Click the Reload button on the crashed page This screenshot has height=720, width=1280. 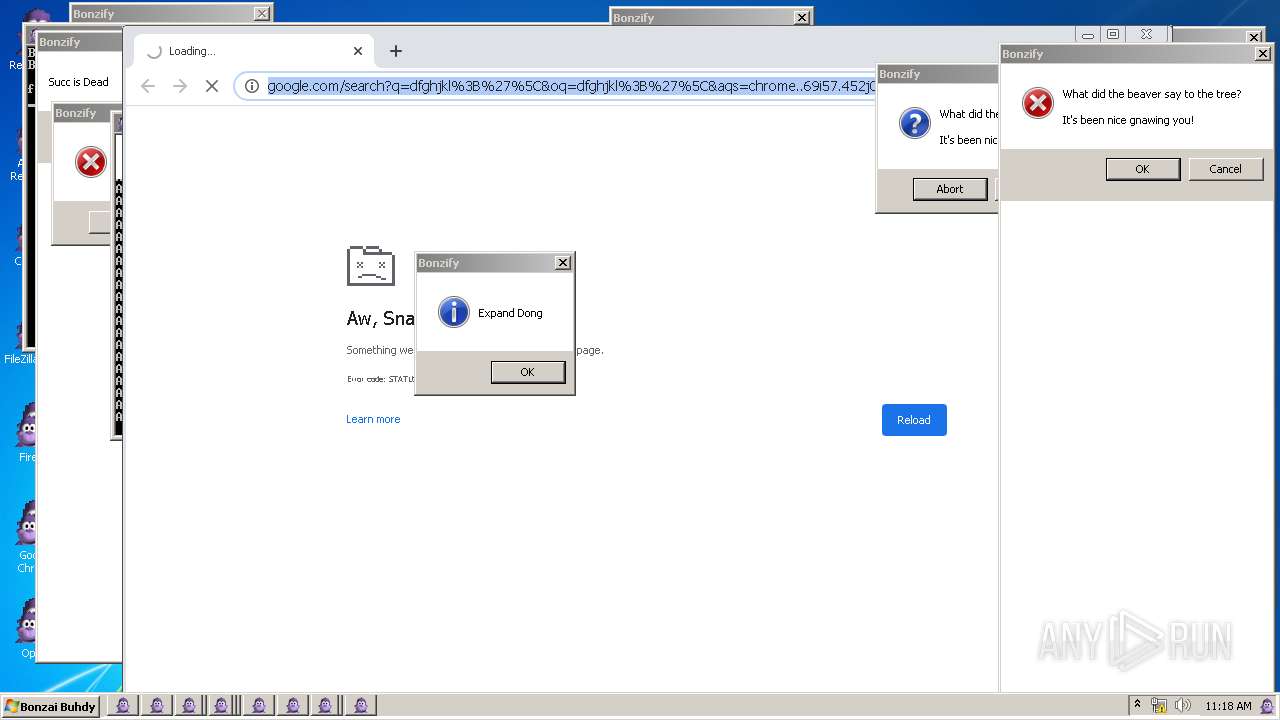tap(914, 420)
